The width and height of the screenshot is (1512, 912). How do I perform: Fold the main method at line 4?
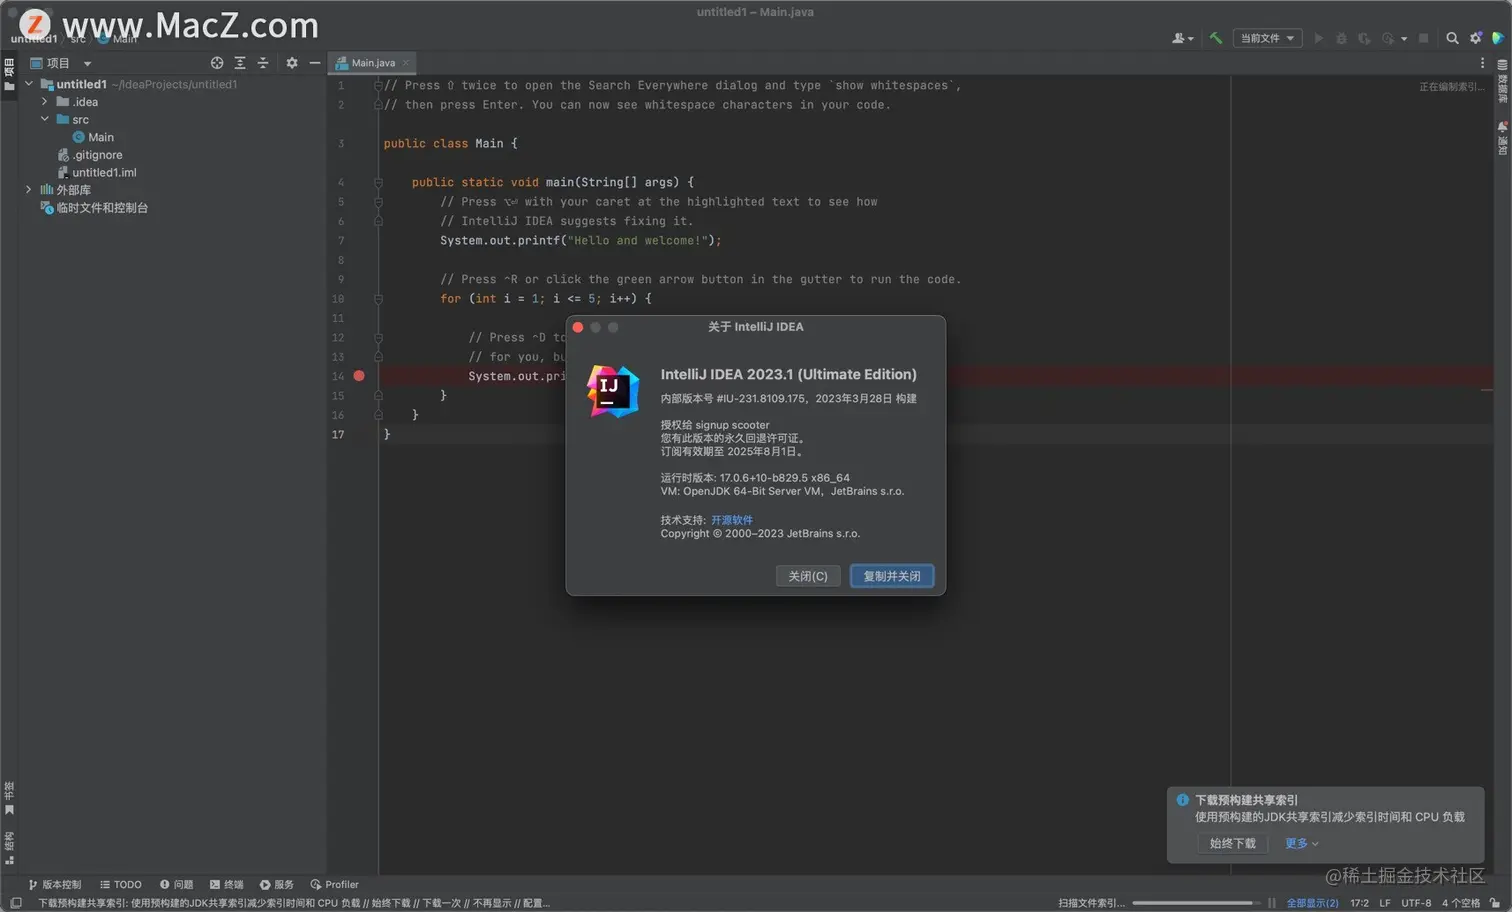(x=379, y=182)
